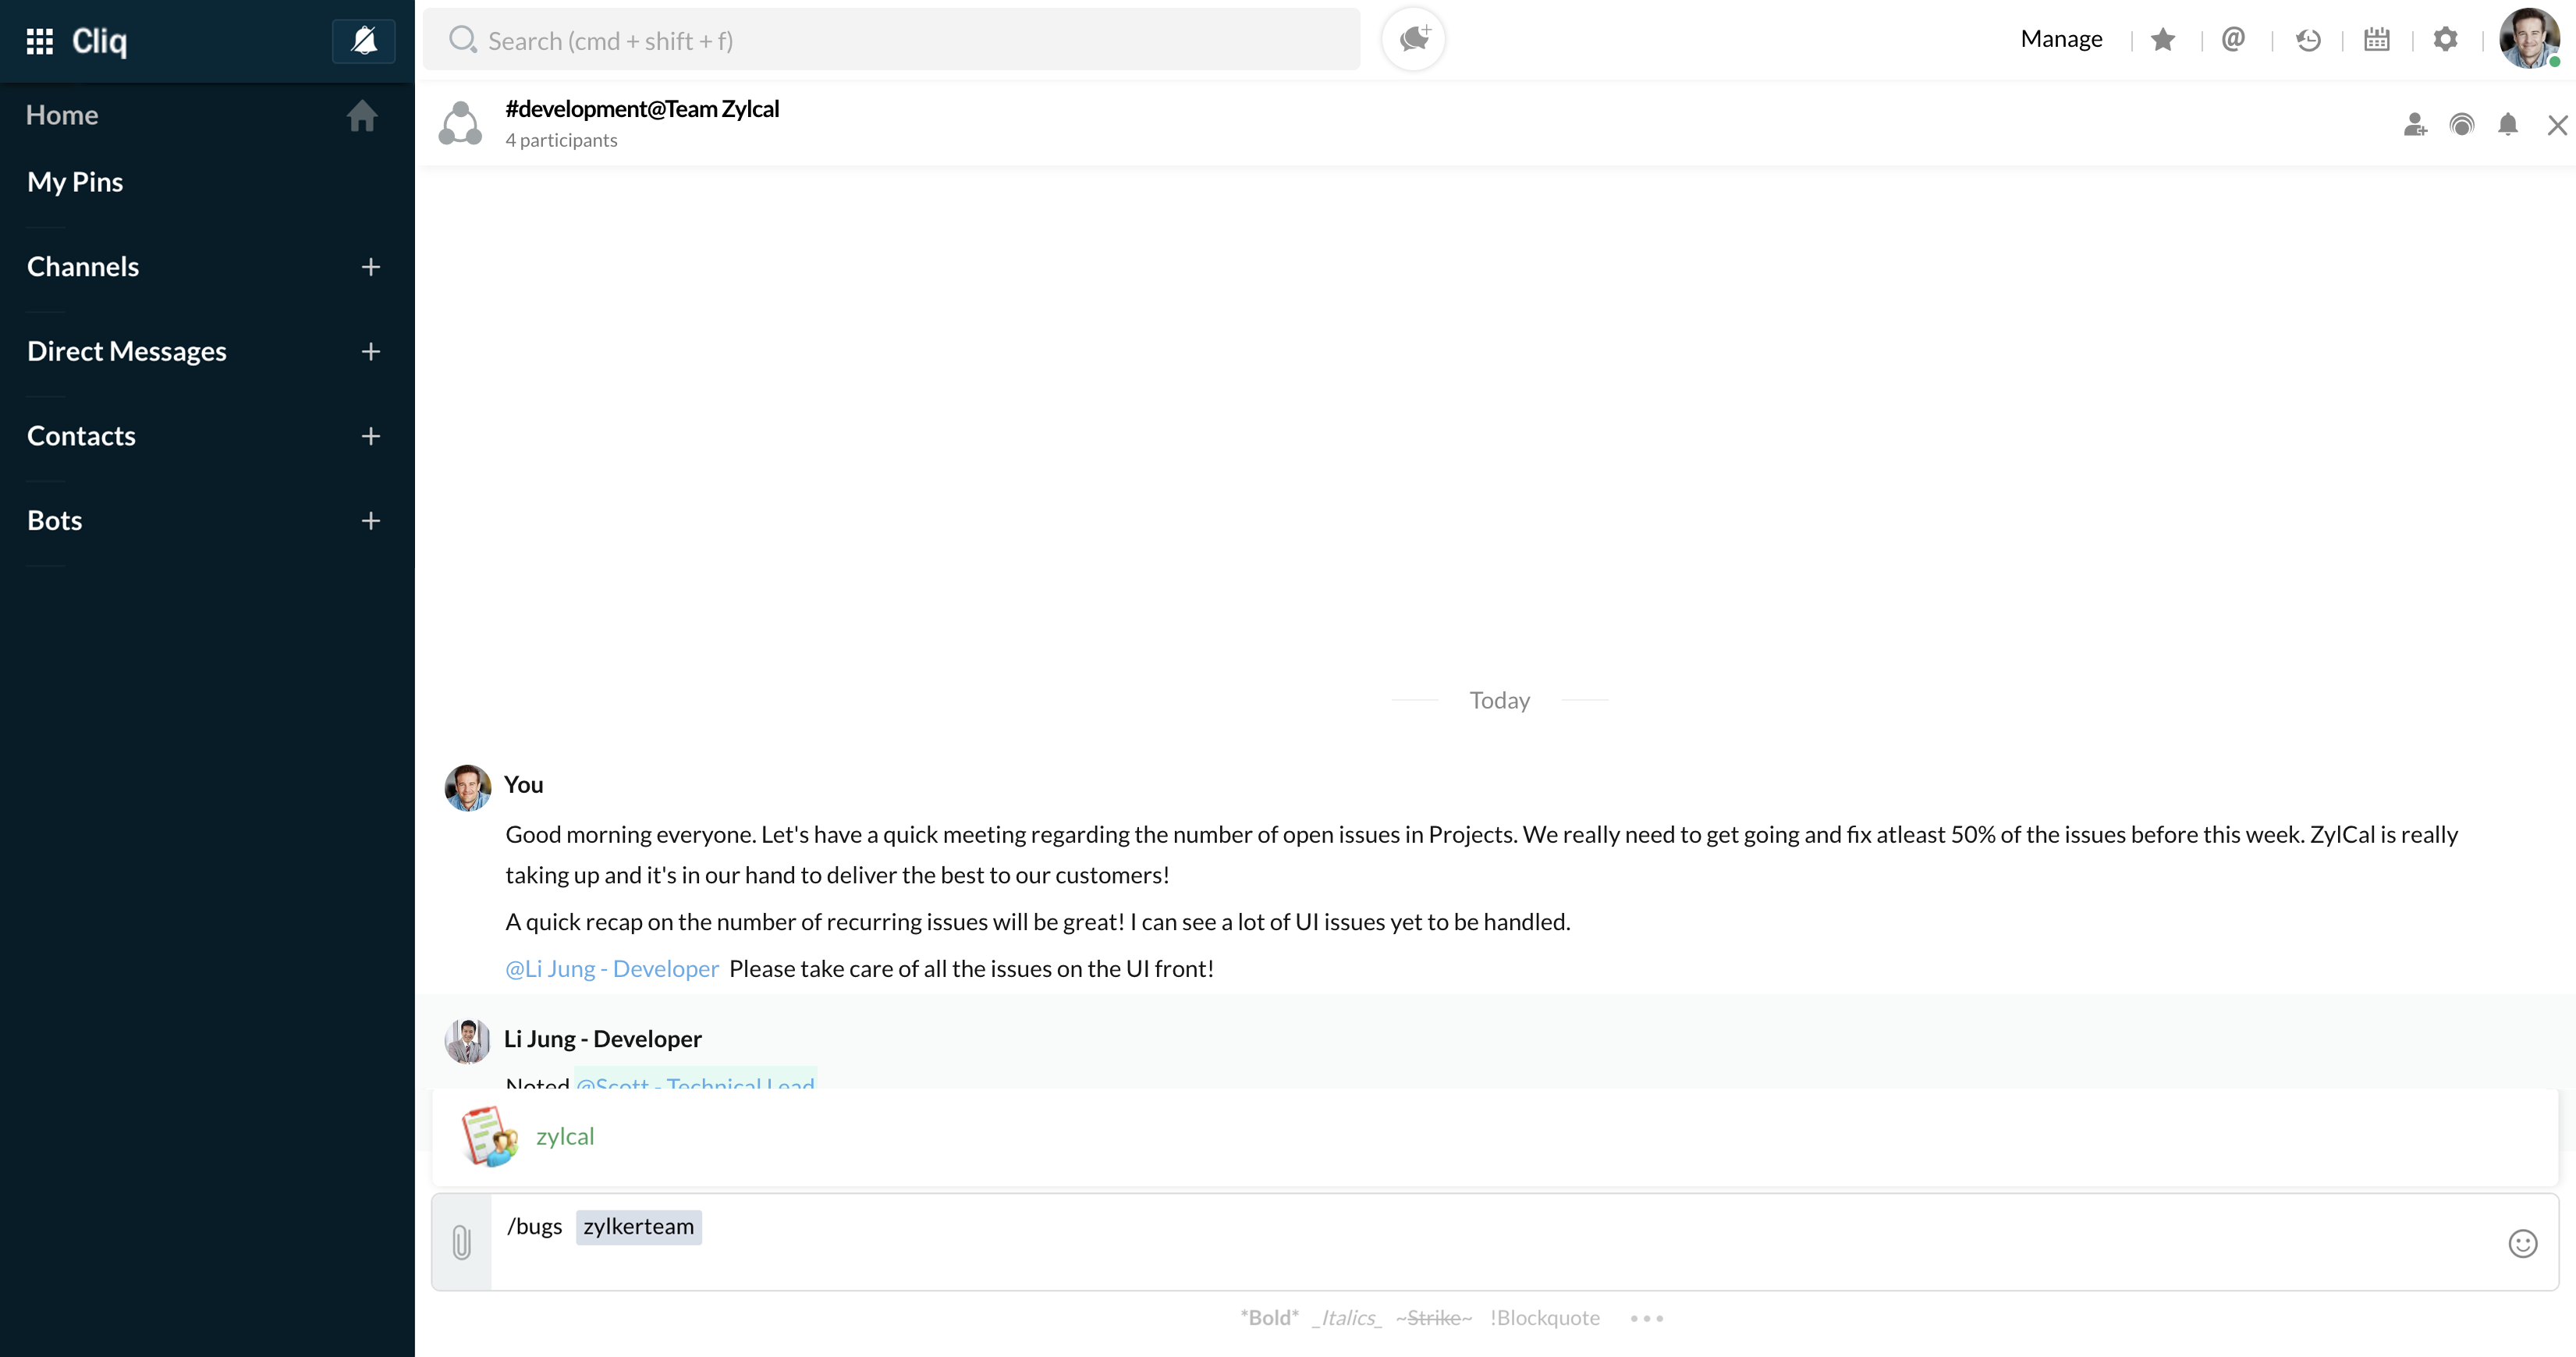Open the calendar events icon
Viewport: 2576px width, 1357px height.
(2377, 40)
